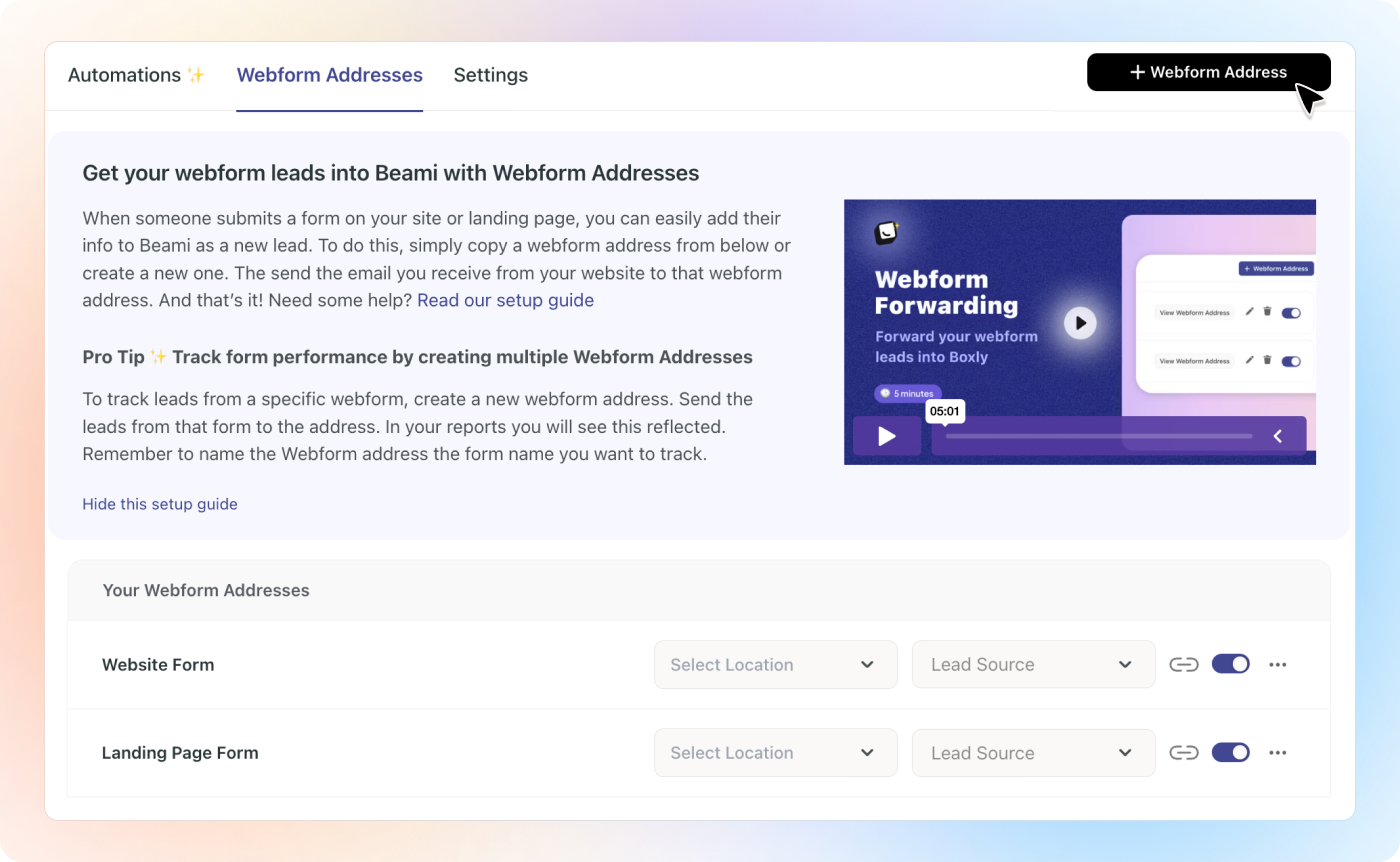Open the Settings tab
The height and width of the screenshot is (862, 1400).
[490, 75]
